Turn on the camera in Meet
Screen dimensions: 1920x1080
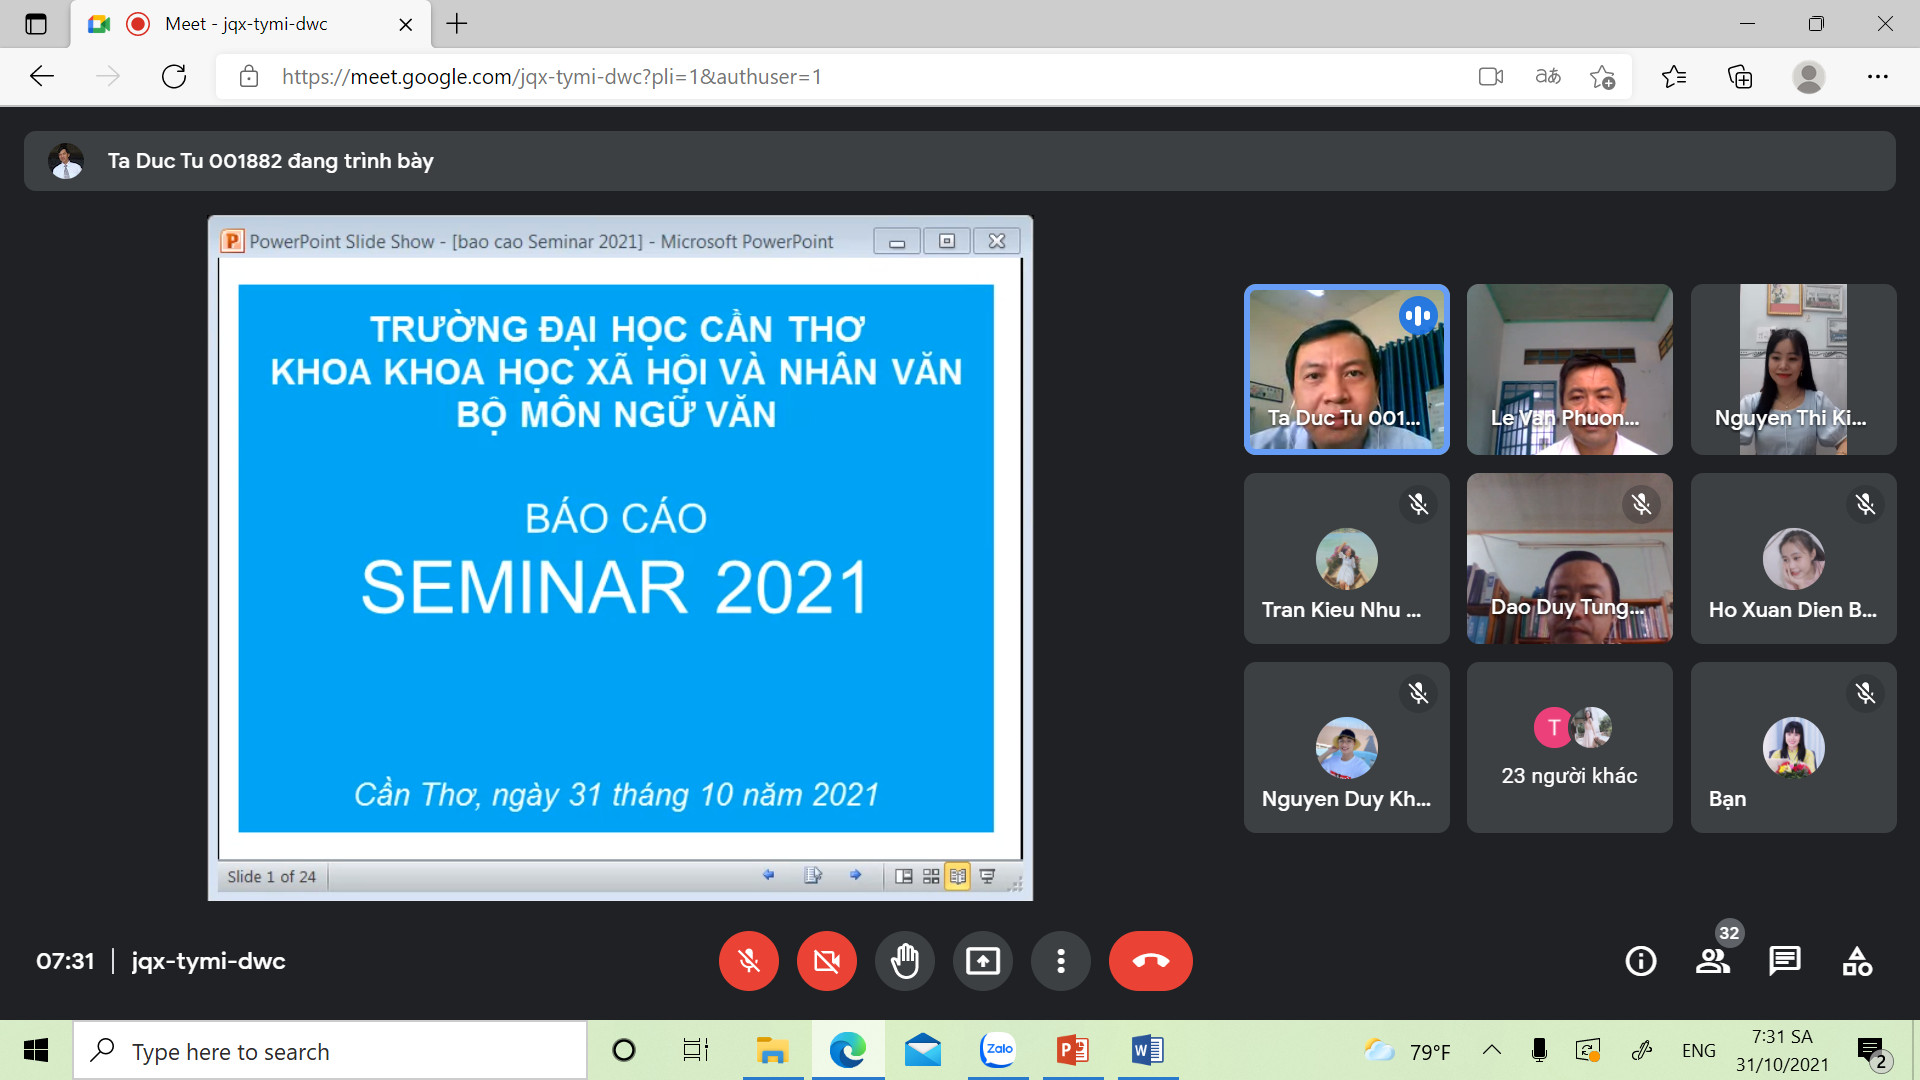pos(826,961)
